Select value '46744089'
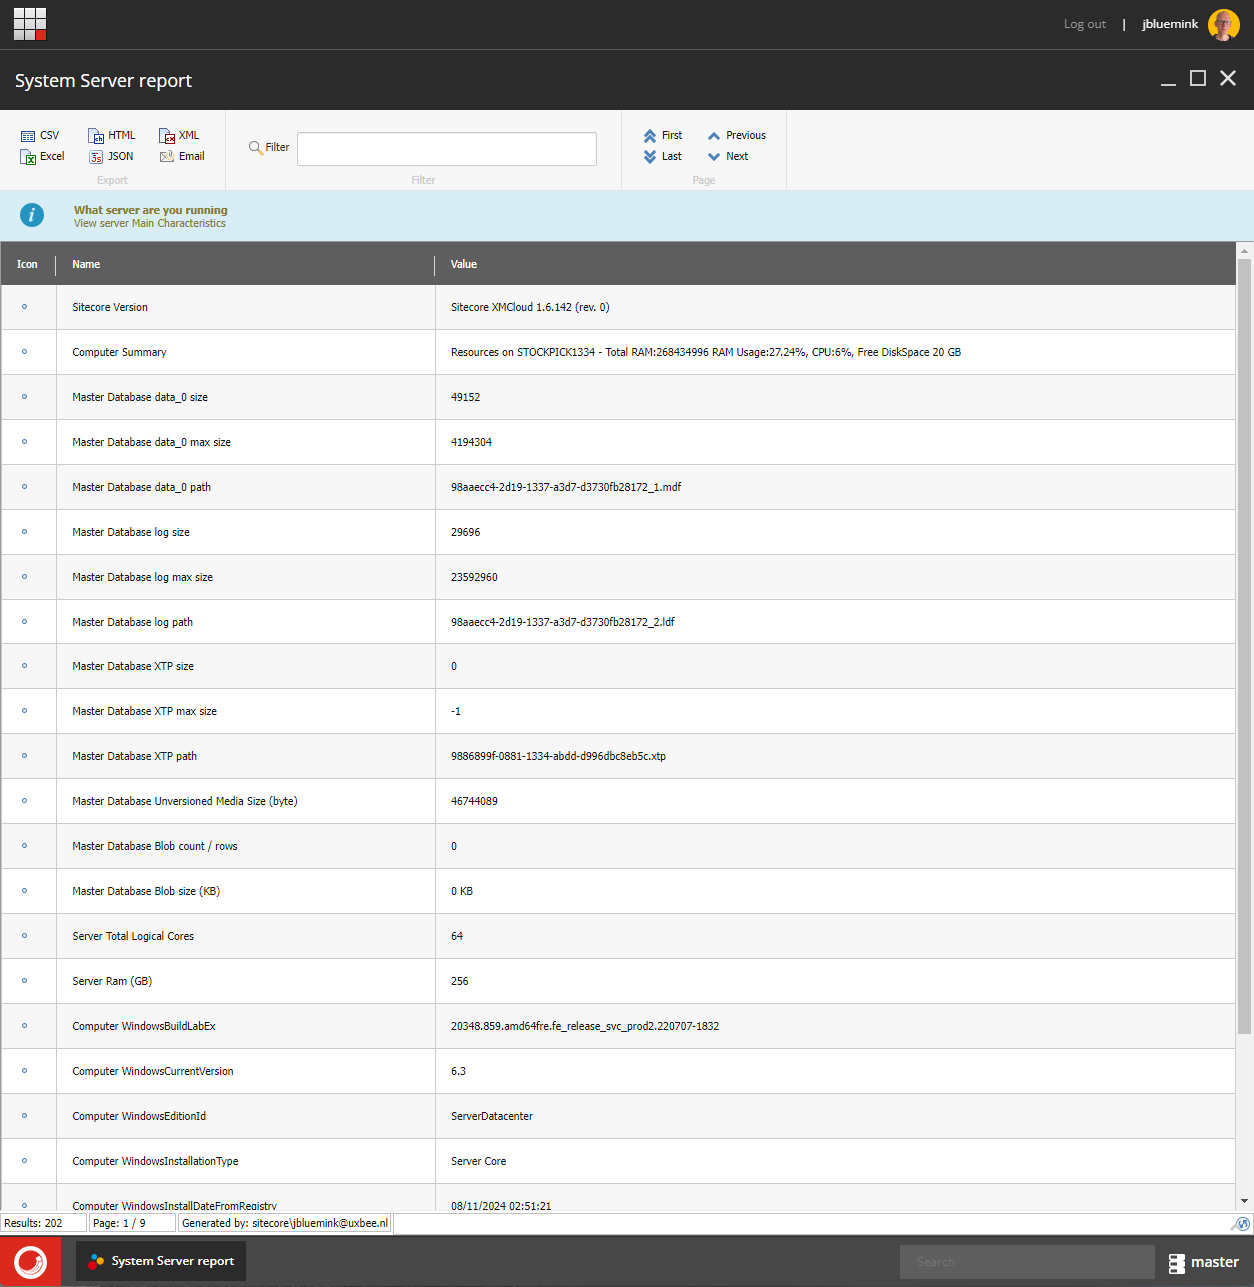Screen dimensions: 1254x1287 click(x=474, y=801)
